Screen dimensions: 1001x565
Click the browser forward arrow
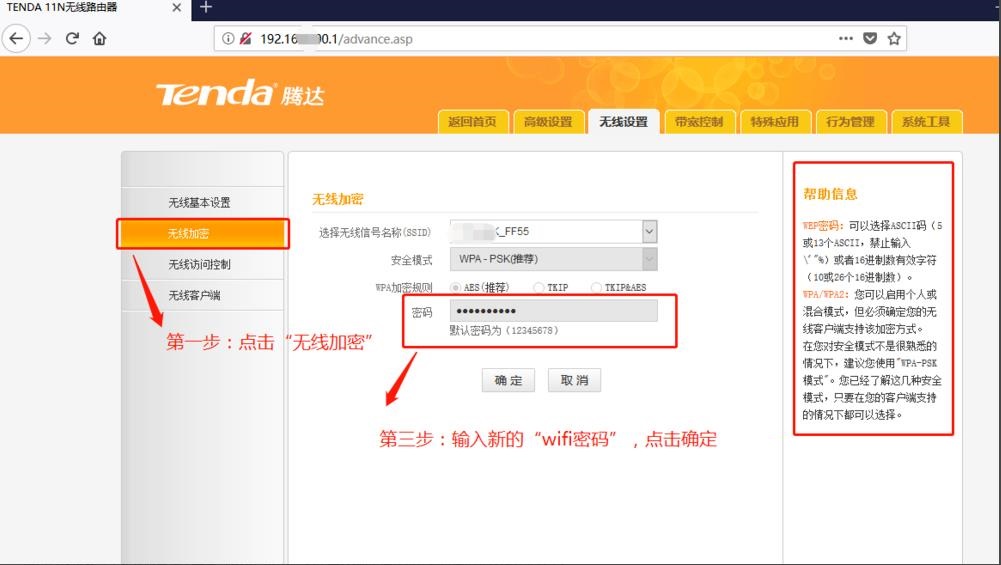(x=45, y=38)
